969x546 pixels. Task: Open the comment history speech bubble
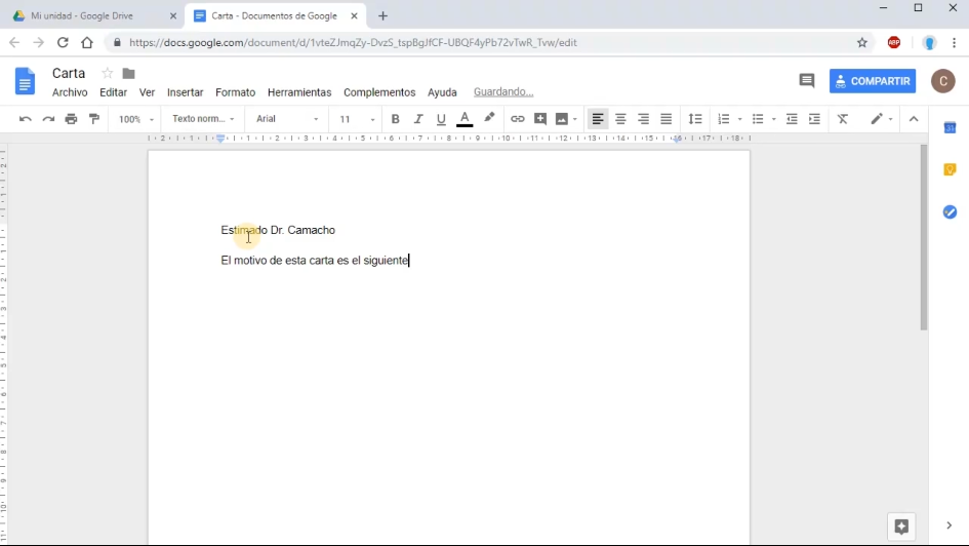[x=806, y=81]
